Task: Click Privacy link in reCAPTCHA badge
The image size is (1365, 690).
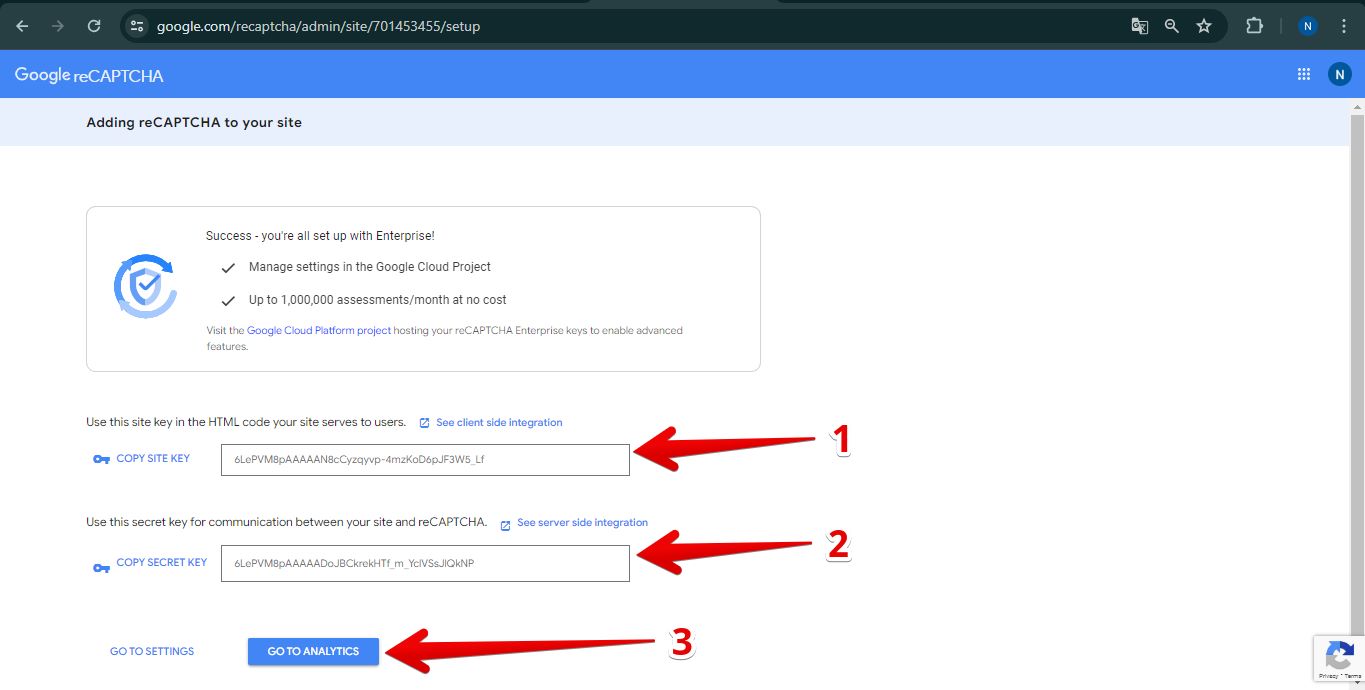Action: click(1330, 677)
